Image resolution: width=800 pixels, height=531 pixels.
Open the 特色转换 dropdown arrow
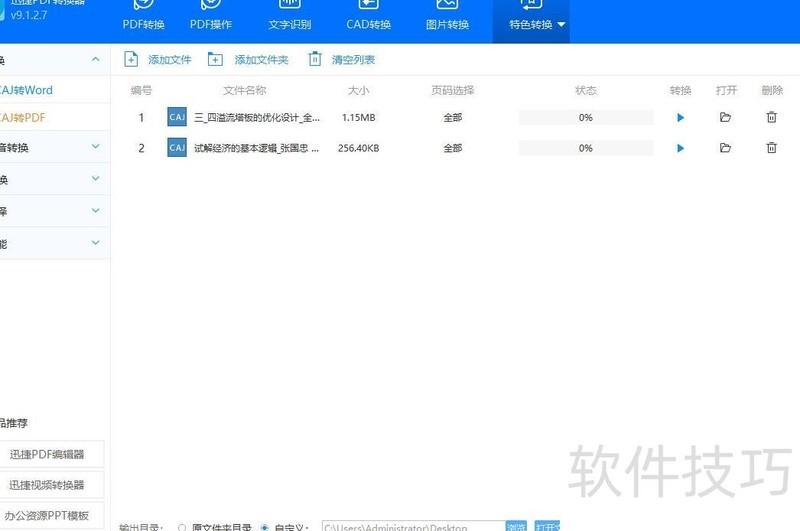pos(561,24)
